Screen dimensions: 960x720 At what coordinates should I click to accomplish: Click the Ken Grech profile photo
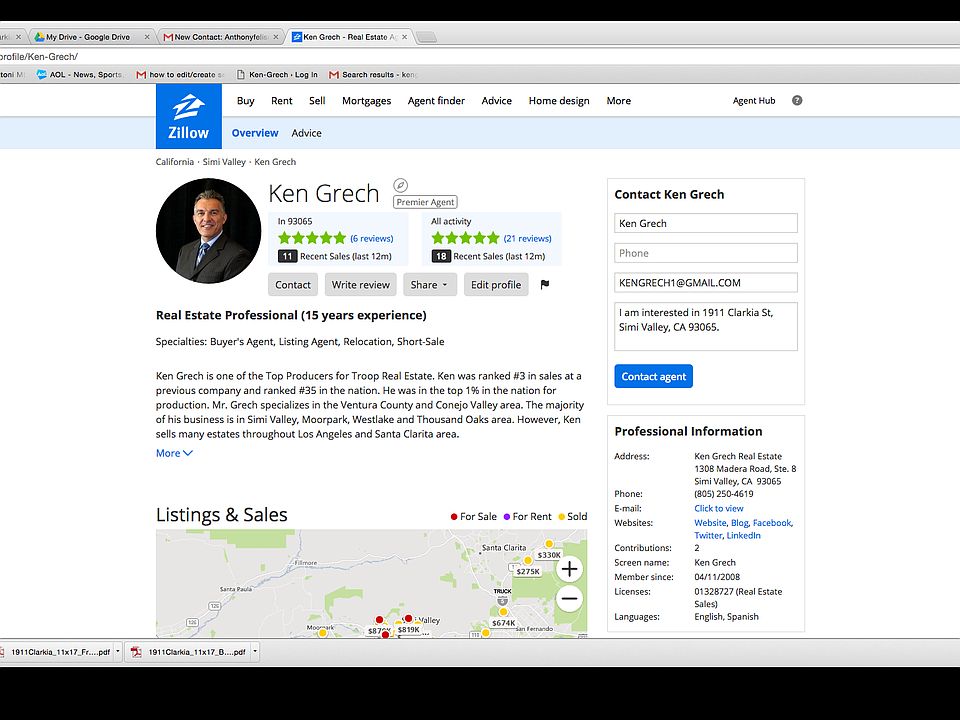(x=209, y=231)
